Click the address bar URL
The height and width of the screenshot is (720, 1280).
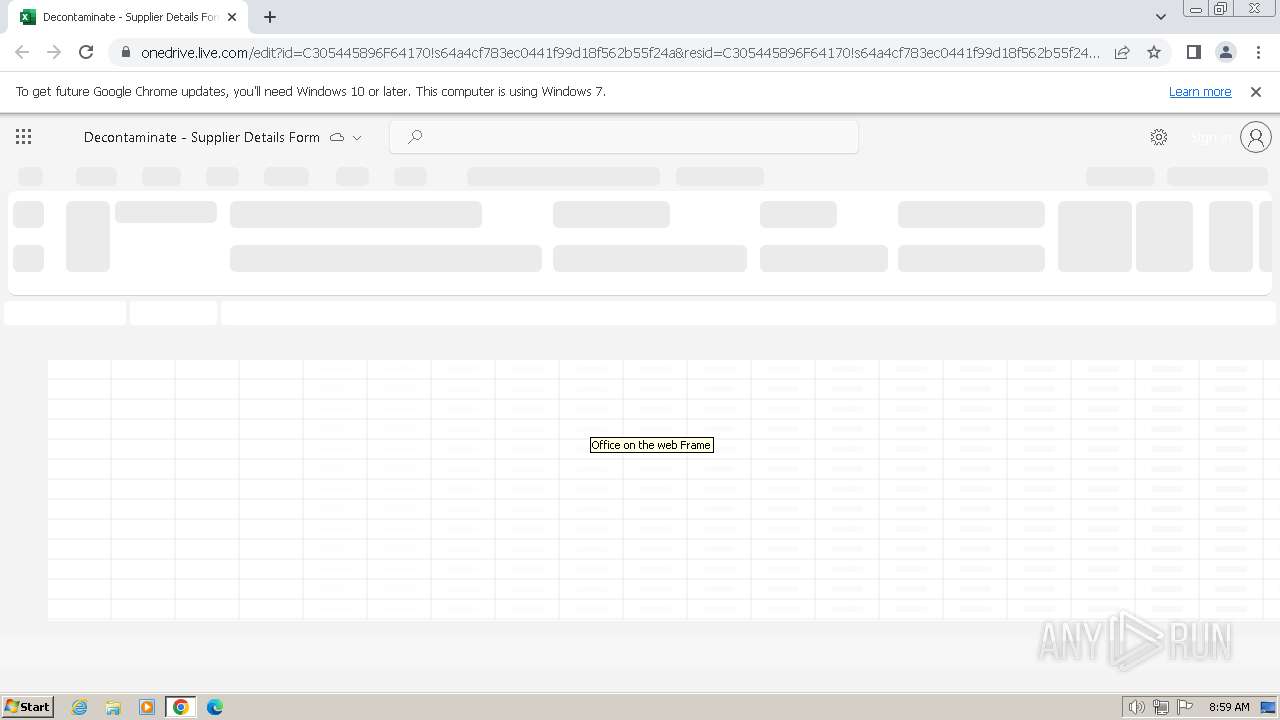click(x=620, y=52)
